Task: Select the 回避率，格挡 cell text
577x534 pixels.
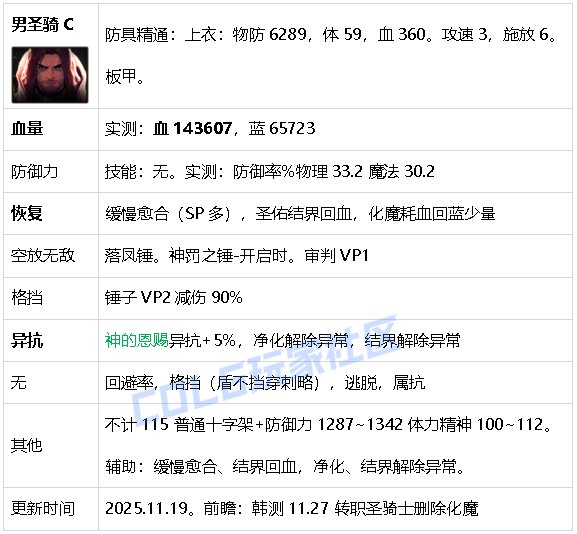Action: click(265, 382)
